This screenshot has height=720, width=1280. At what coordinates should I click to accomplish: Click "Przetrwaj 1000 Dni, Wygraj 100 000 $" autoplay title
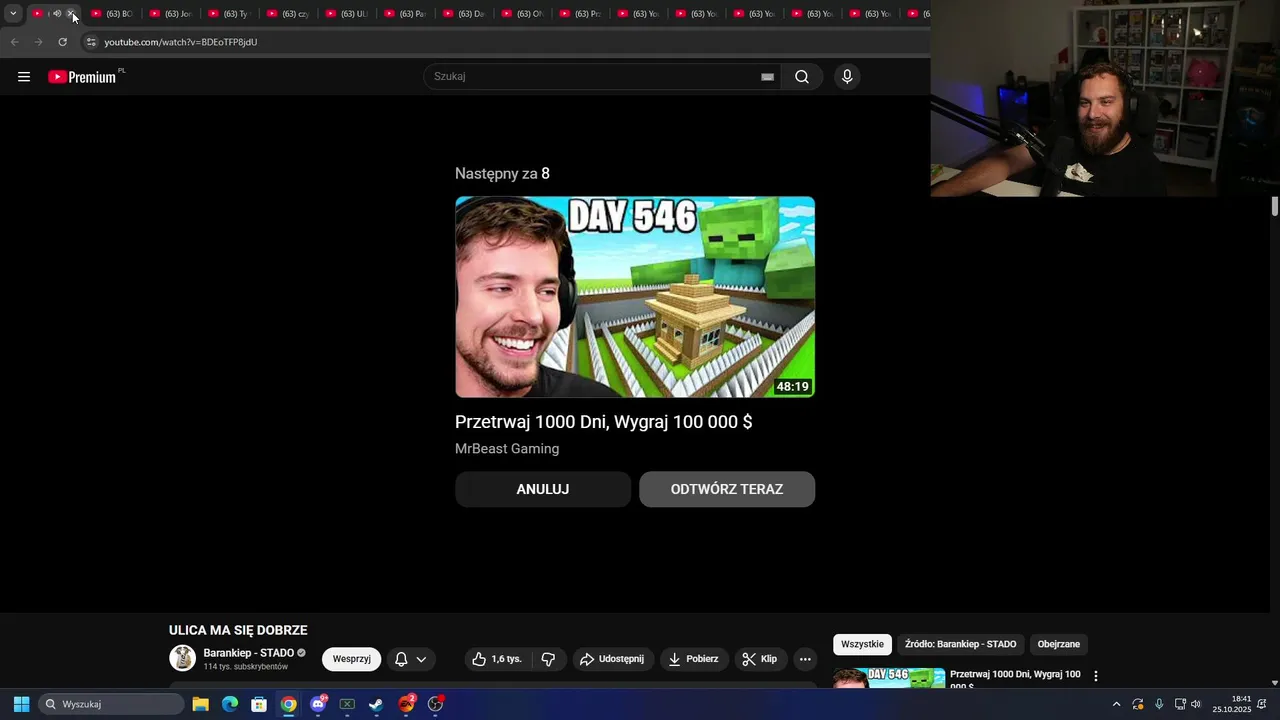click(603, 422)
